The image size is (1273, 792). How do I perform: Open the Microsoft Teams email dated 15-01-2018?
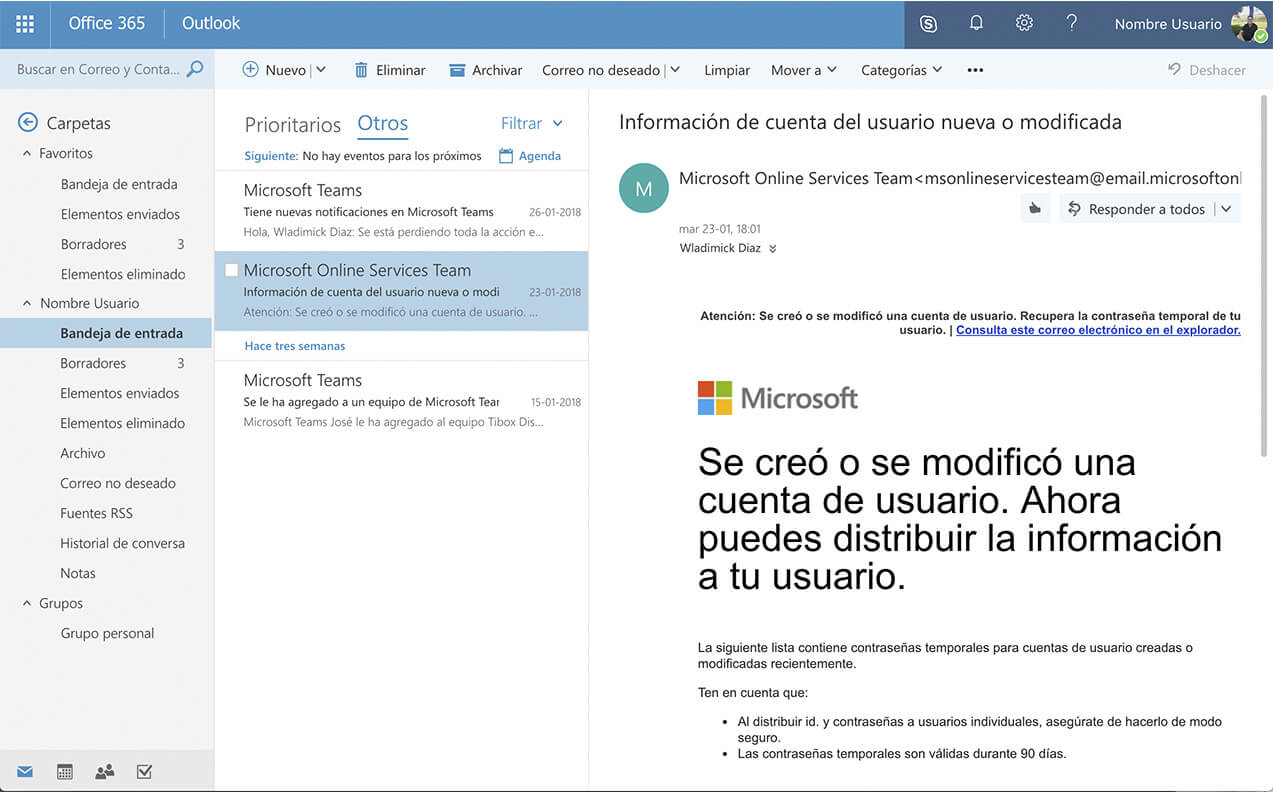(x=401, y=400)
